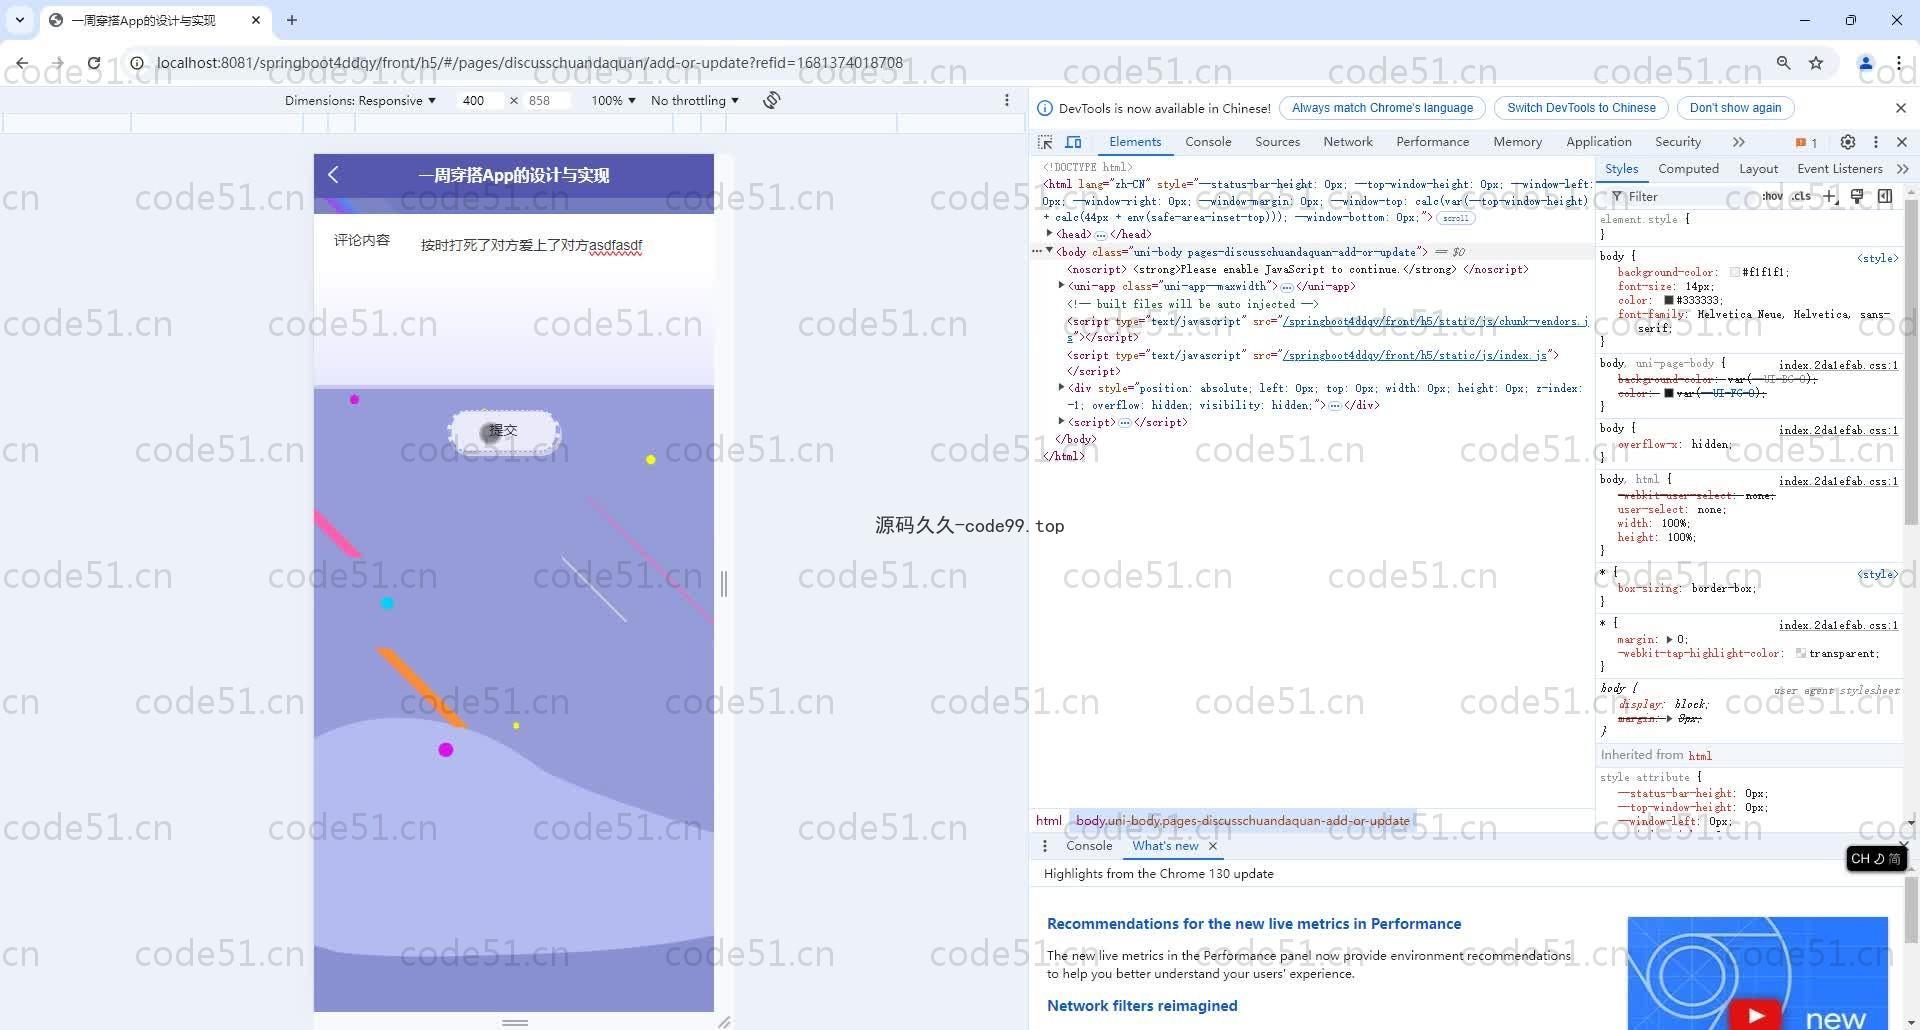The width and height of the screenshot is (1920, 1030).
Task: Click the rendering emulations paintbrush icon
Action: (1857, 196)
